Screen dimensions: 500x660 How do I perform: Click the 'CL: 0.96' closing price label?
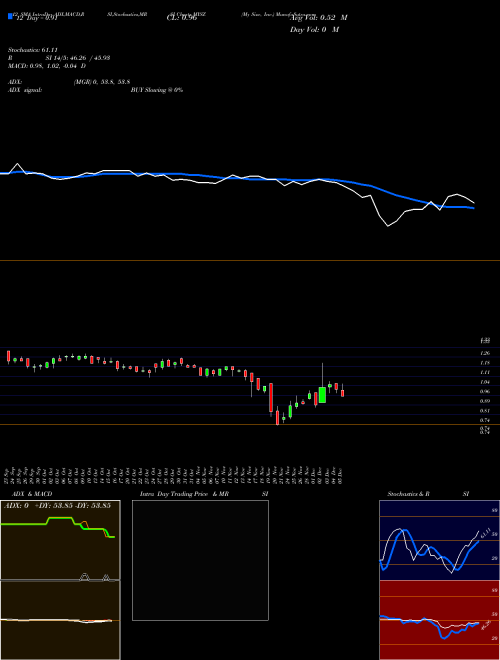[182, 18]
